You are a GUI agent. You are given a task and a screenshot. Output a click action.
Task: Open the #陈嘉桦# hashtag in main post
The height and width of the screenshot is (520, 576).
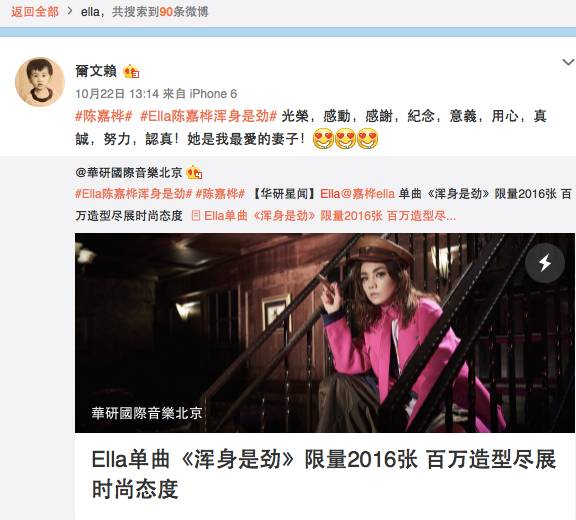(104, 116)
